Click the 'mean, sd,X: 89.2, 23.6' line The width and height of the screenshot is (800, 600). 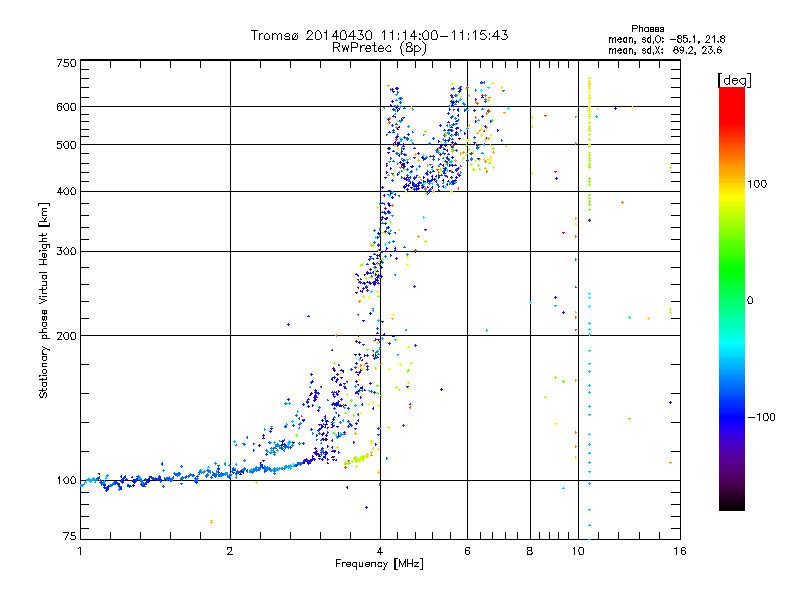pos(665,50)
